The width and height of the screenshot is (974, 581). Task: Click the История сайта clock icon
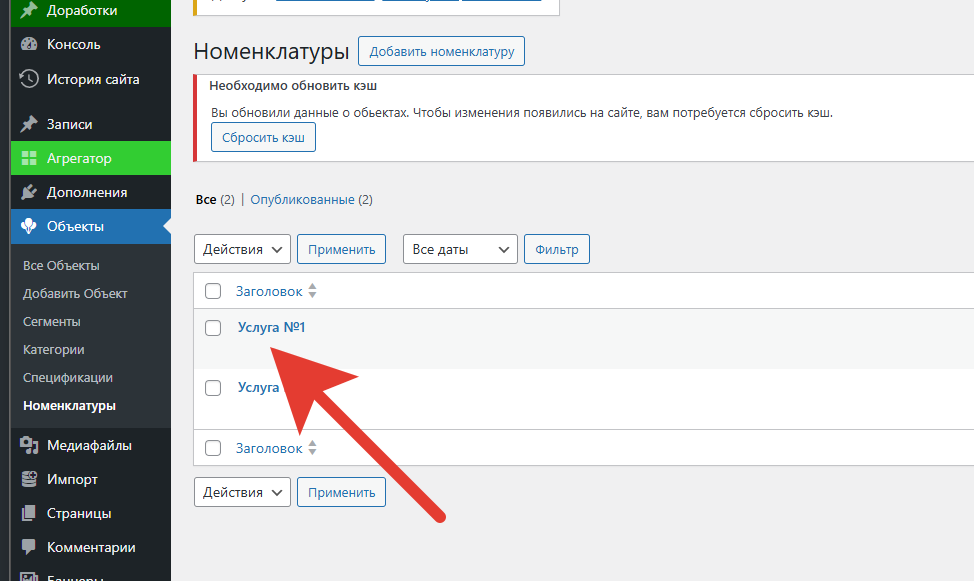tap(29, 79)
